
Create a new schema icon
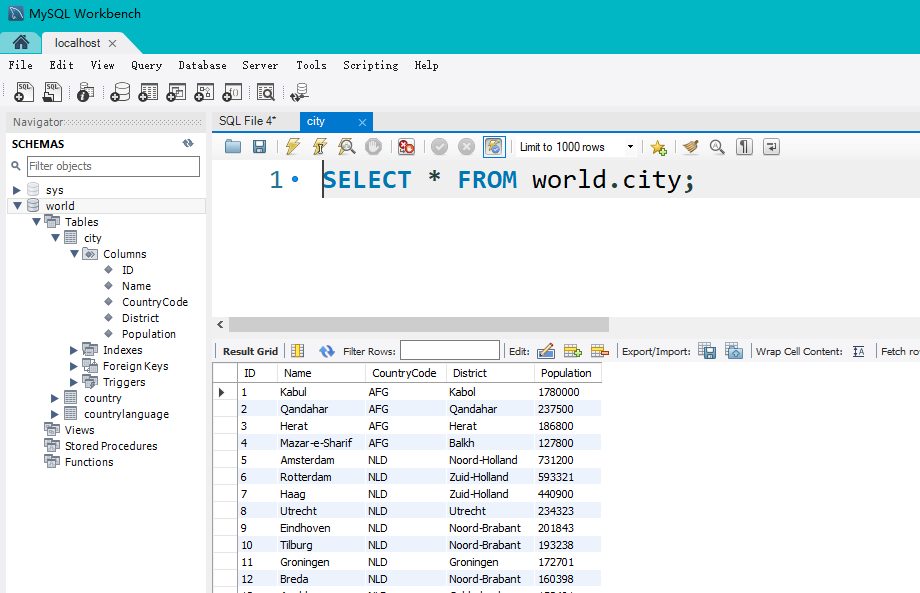pos(120,92)
